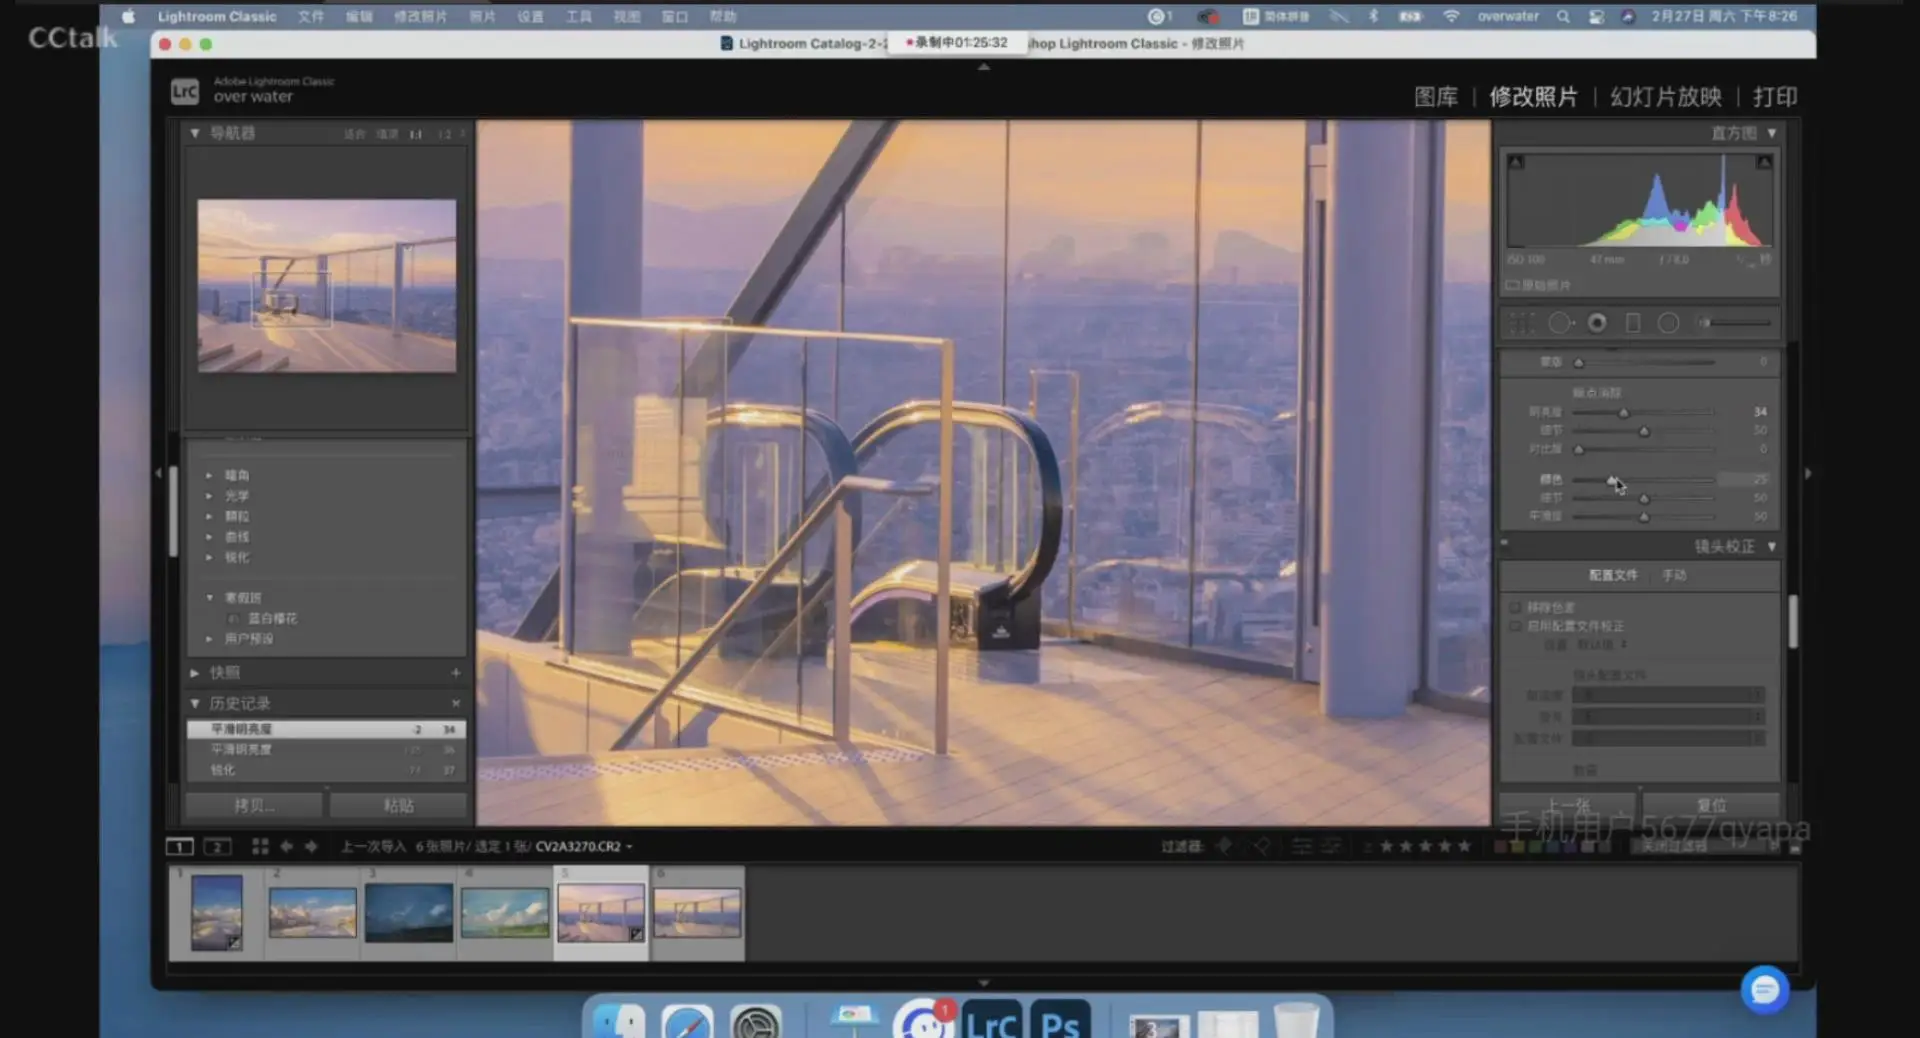Open Spotlight search in the menu bar
The width and height of the screenshot is (1920, 1038).
click(1563, 16)
